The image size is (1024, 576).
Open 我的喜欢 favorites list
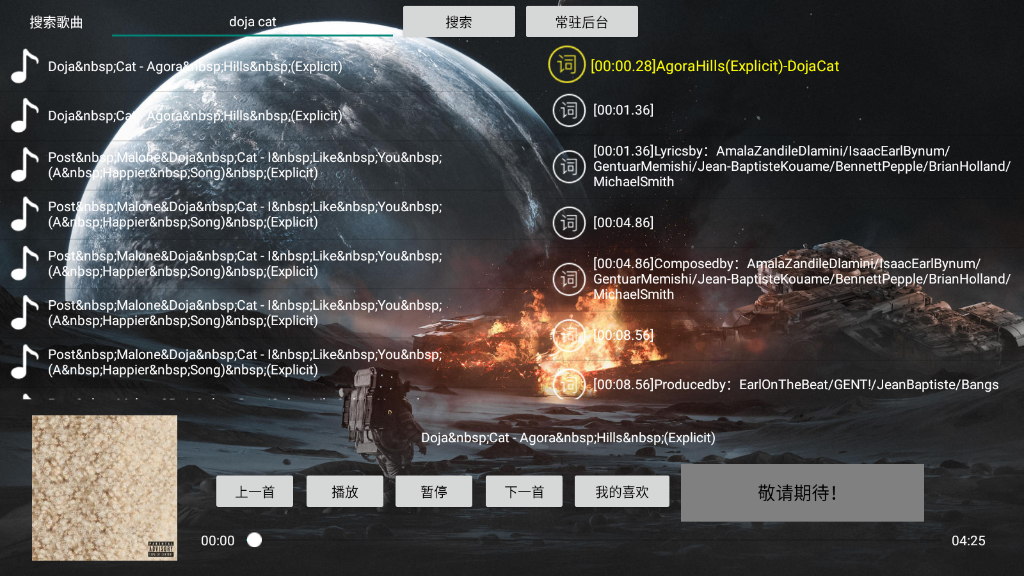(x=621, y=491)
